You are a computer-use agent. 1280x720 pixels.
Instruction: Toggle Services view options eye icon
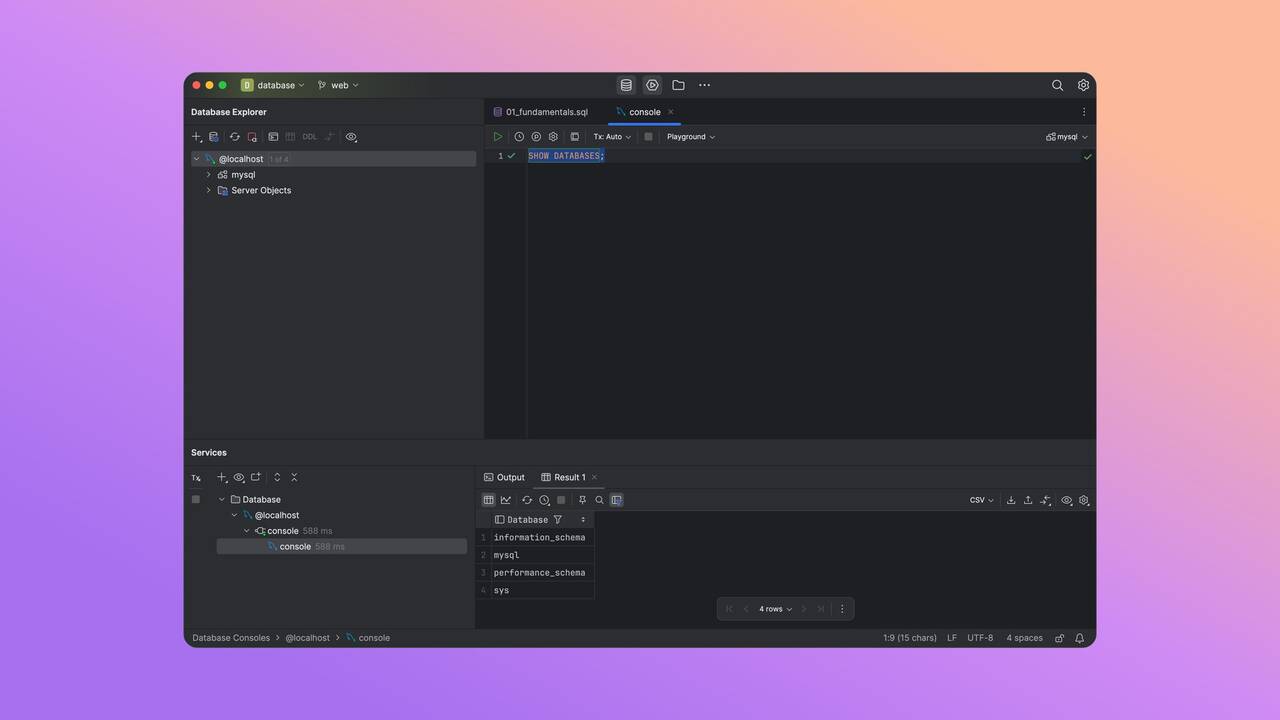[239, 478]
